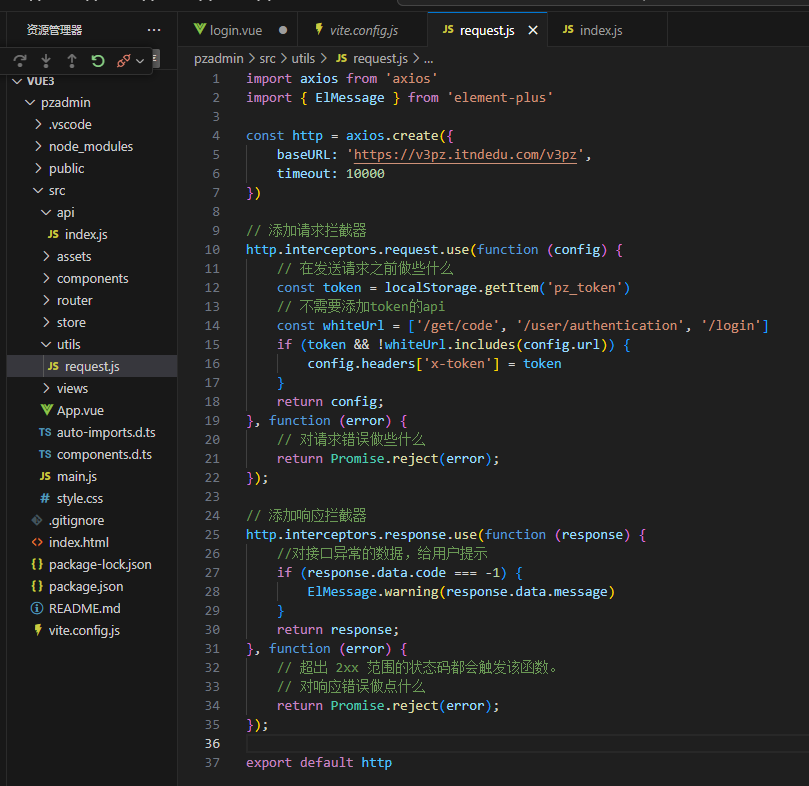Click the unsaved dot on login.vue tab
The width and height of the screenshot is (809, 786).
[x=283, y=30]
